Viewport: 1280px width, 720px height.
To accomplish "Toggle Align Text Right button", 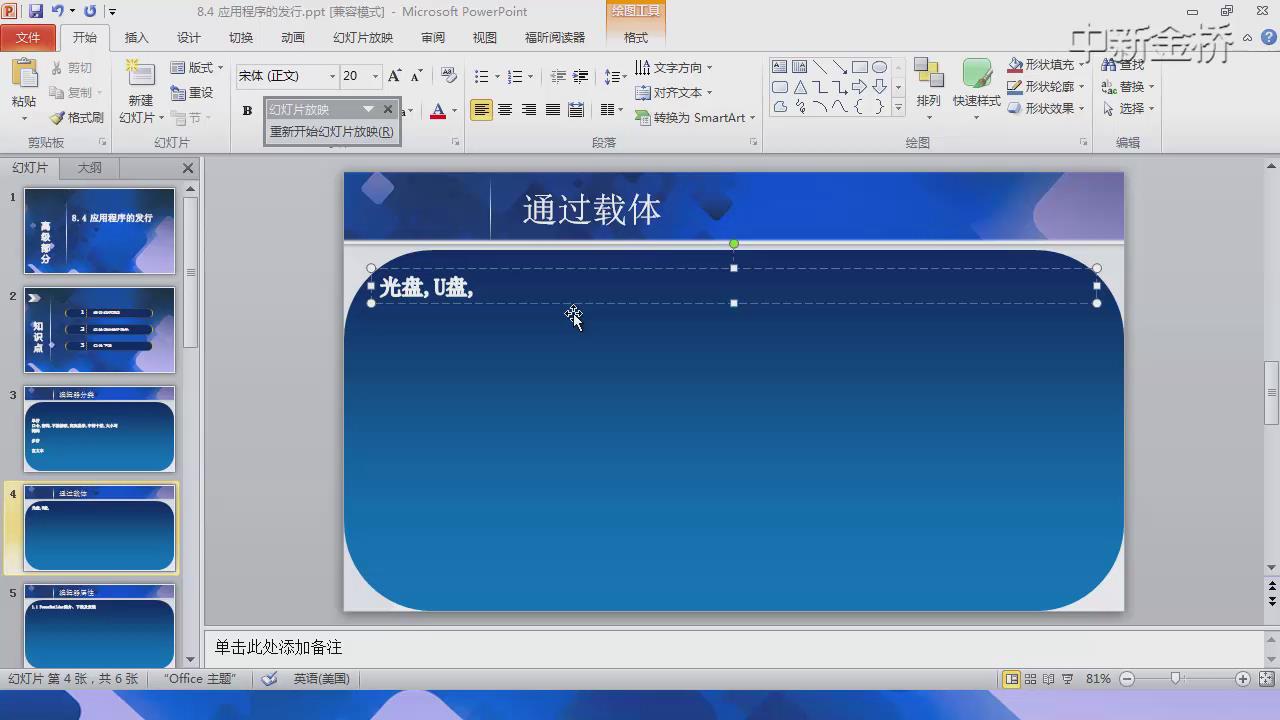I will 528,110.
